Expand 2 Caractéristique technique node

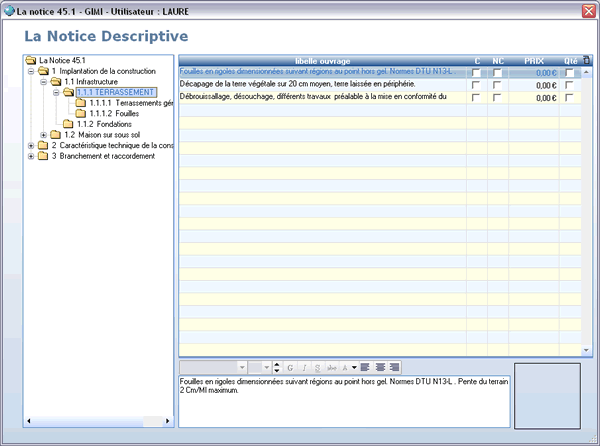tap(31, 146)
